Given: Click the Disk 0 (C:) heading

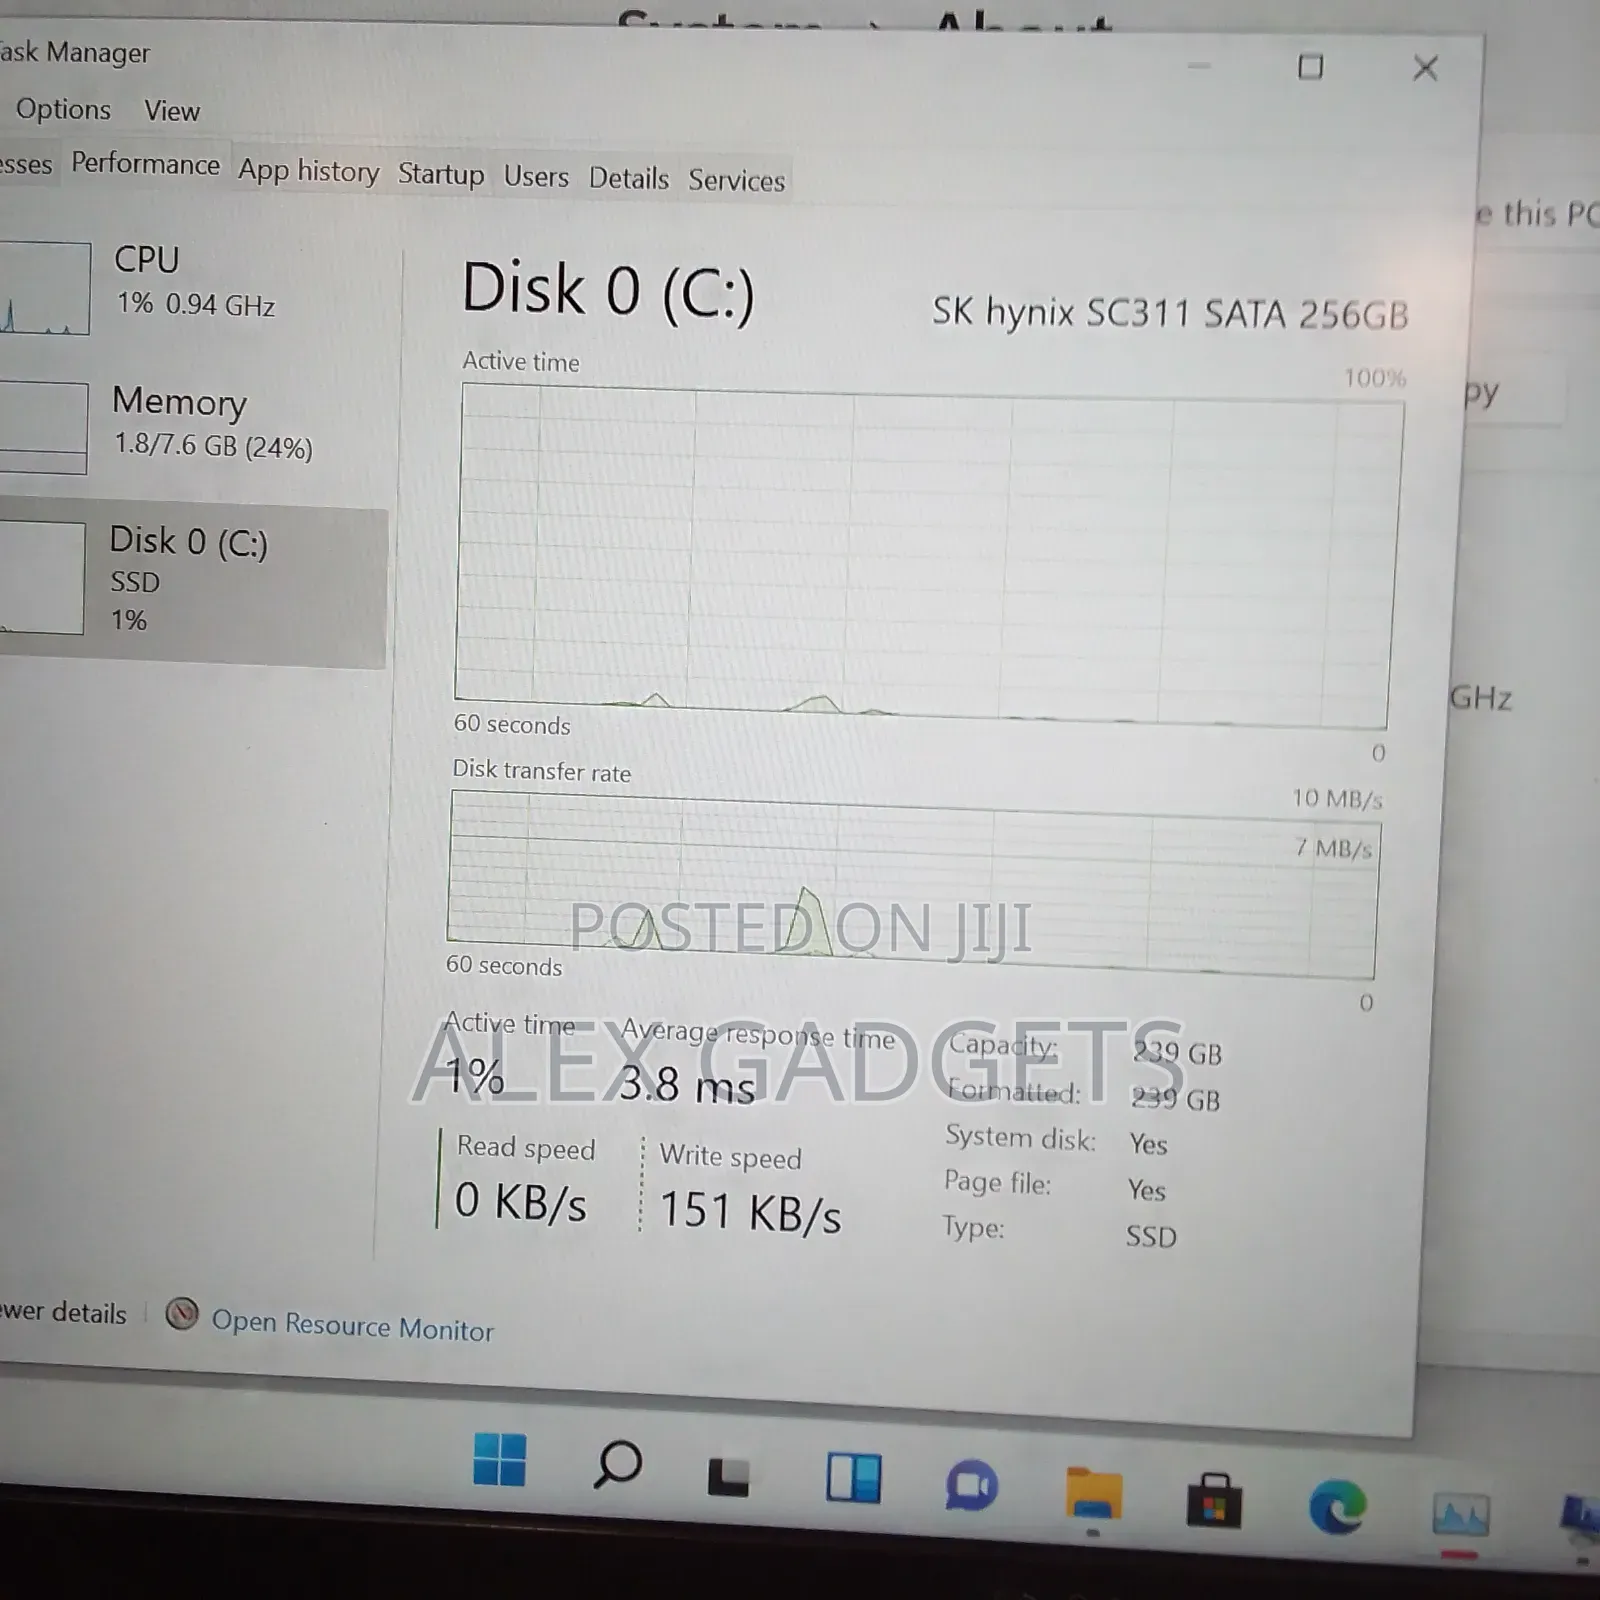Looking at the screenshot, I should click(x=608, y=291).
